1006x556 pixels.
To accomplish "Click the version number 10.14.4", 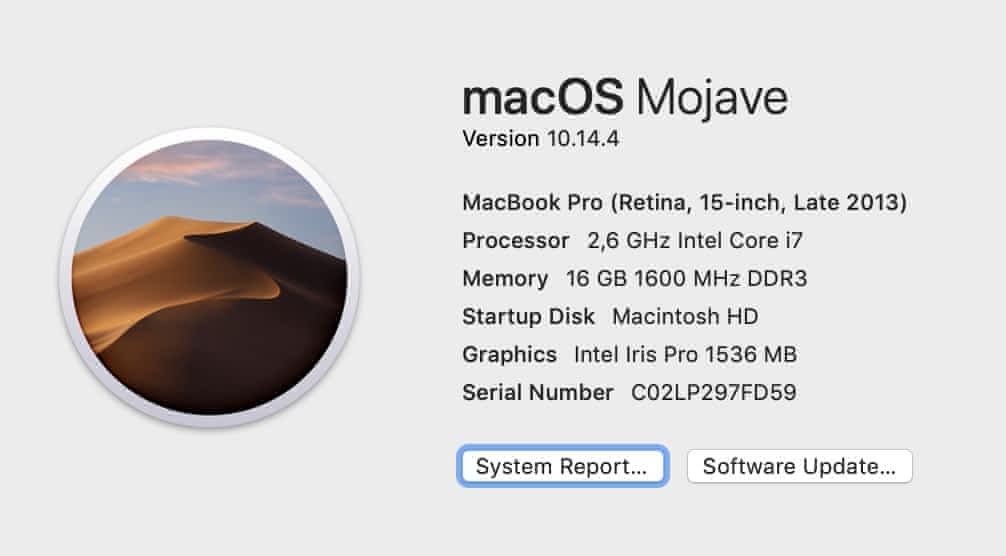I will point(582,139).
